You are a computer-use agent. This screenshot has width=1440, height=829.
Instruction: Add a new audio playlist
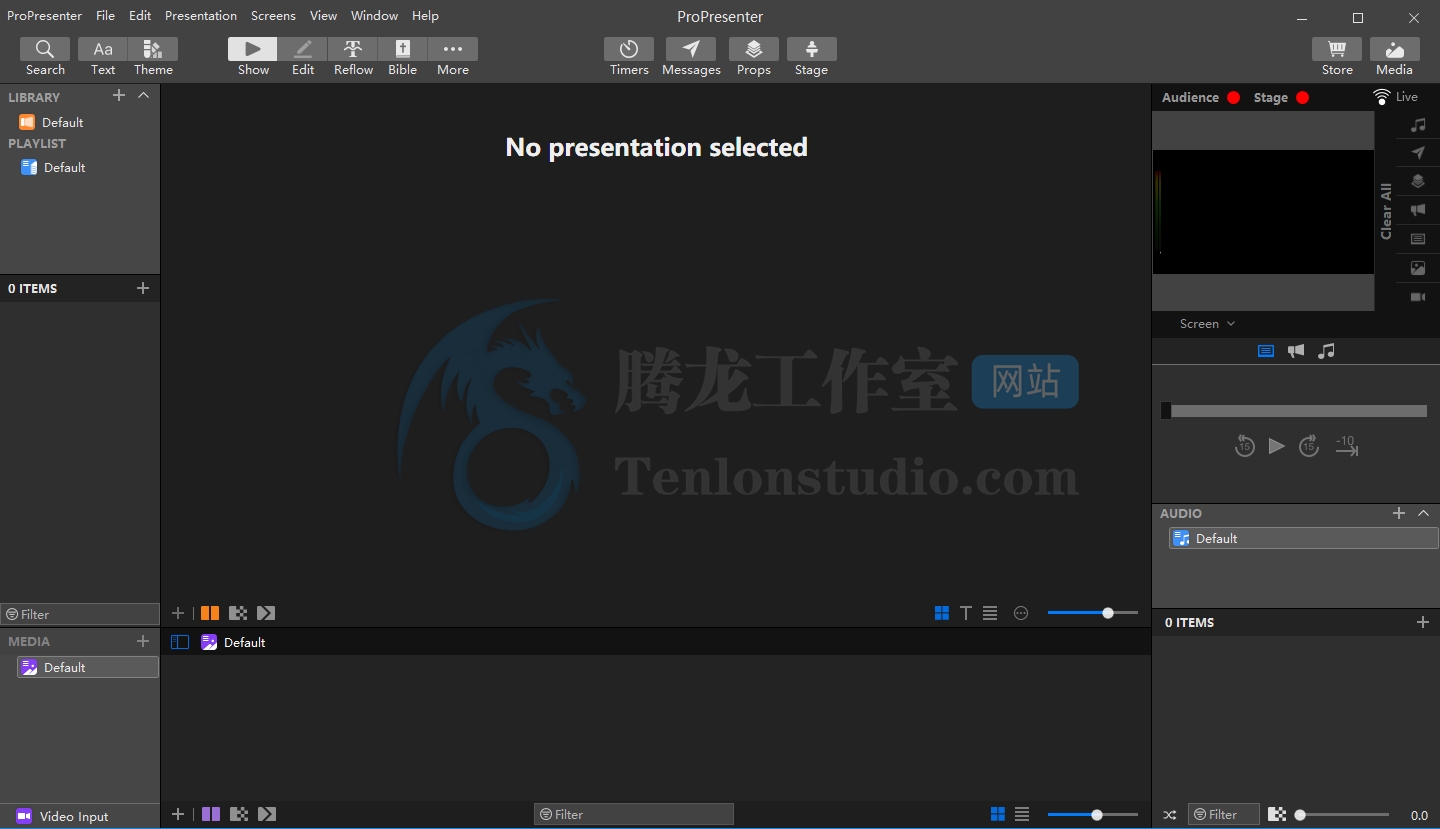coord(1399,513)
